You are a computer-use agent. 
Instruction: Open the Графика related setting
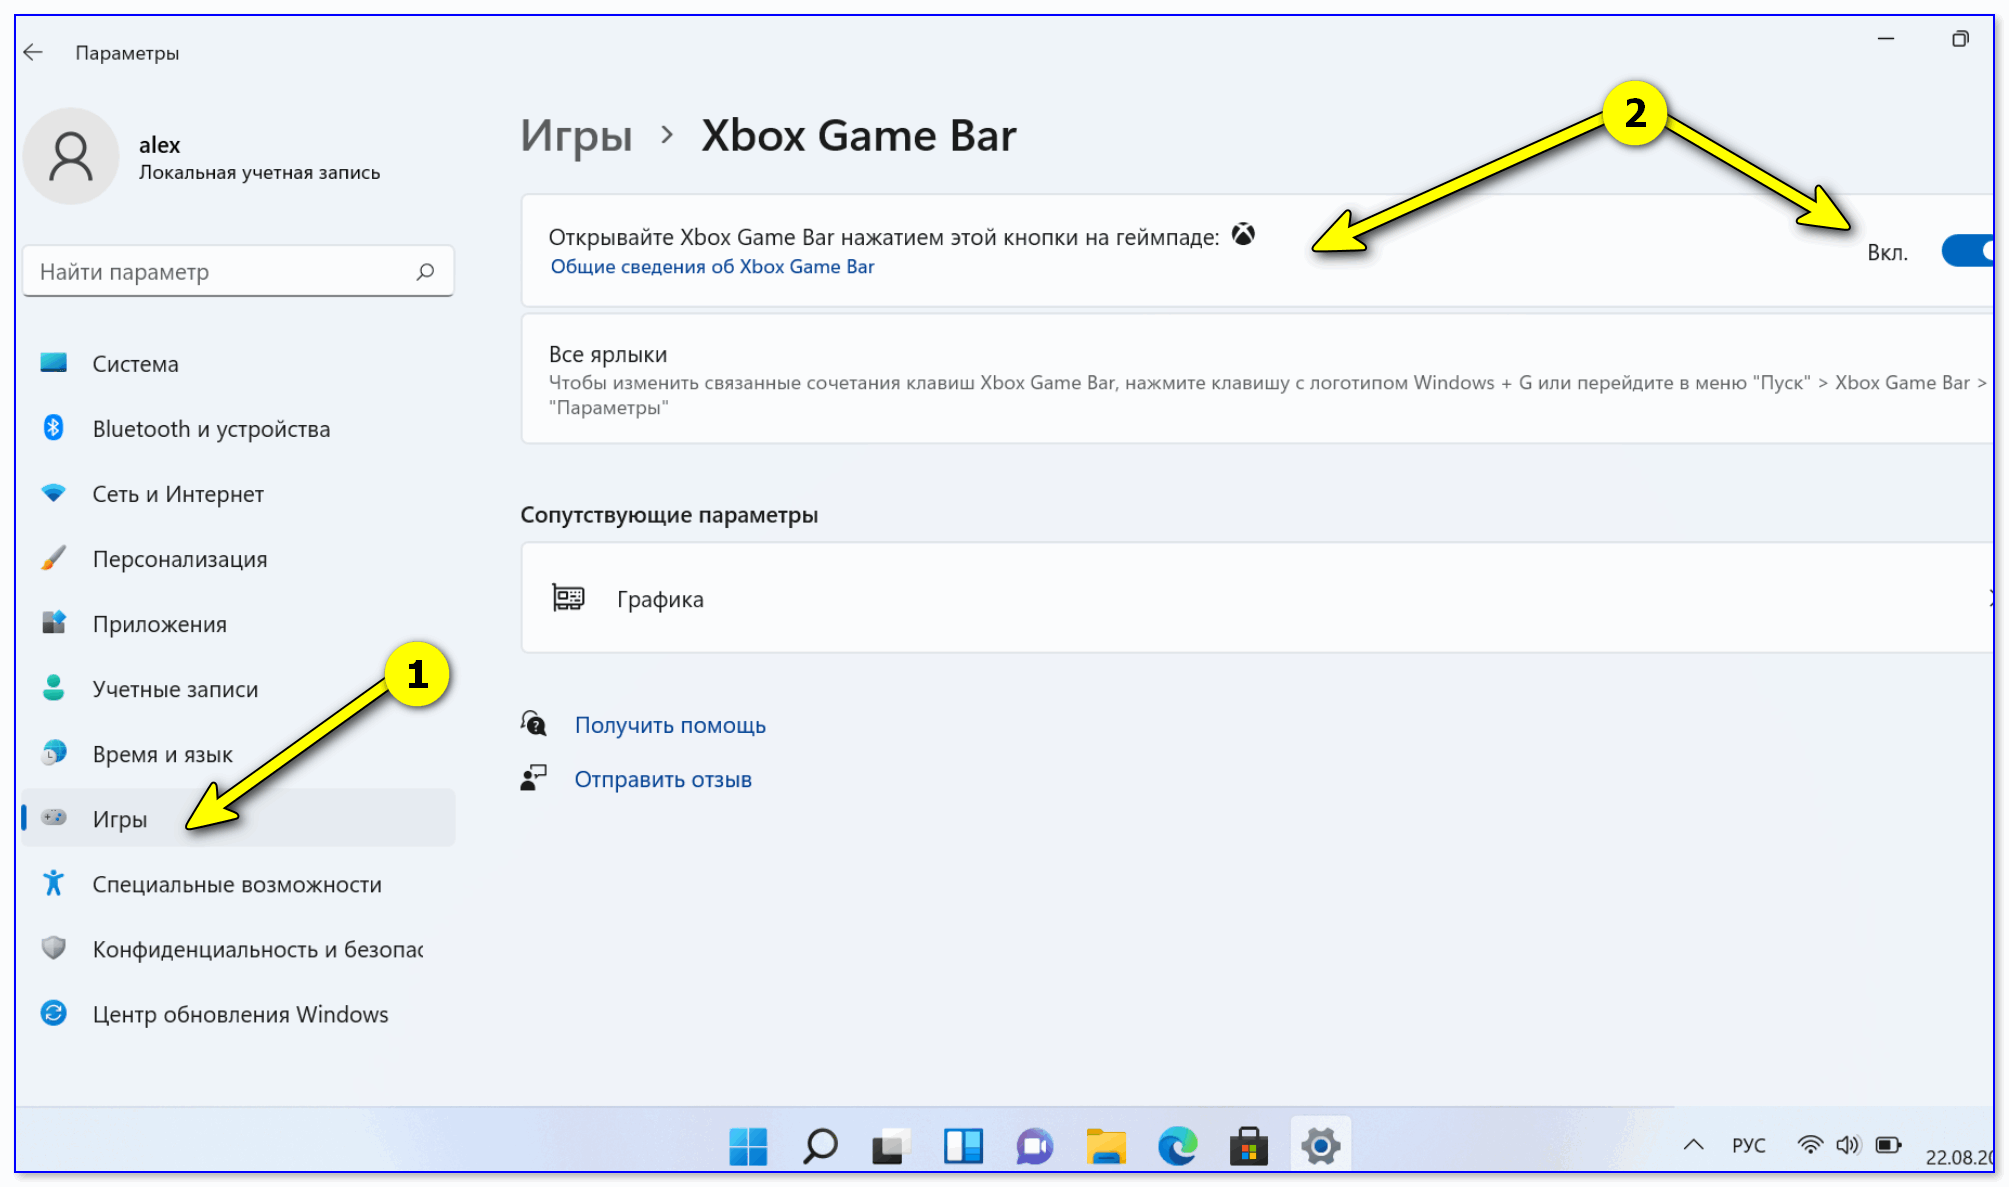coord(1257,598)
